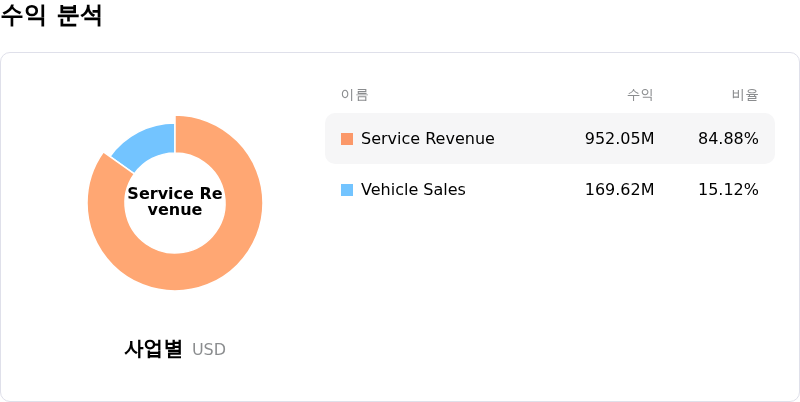800x402 pixels.
Task: Click the 사업별 chart caption
Action: pyautogui.click(x=153, y=349)
